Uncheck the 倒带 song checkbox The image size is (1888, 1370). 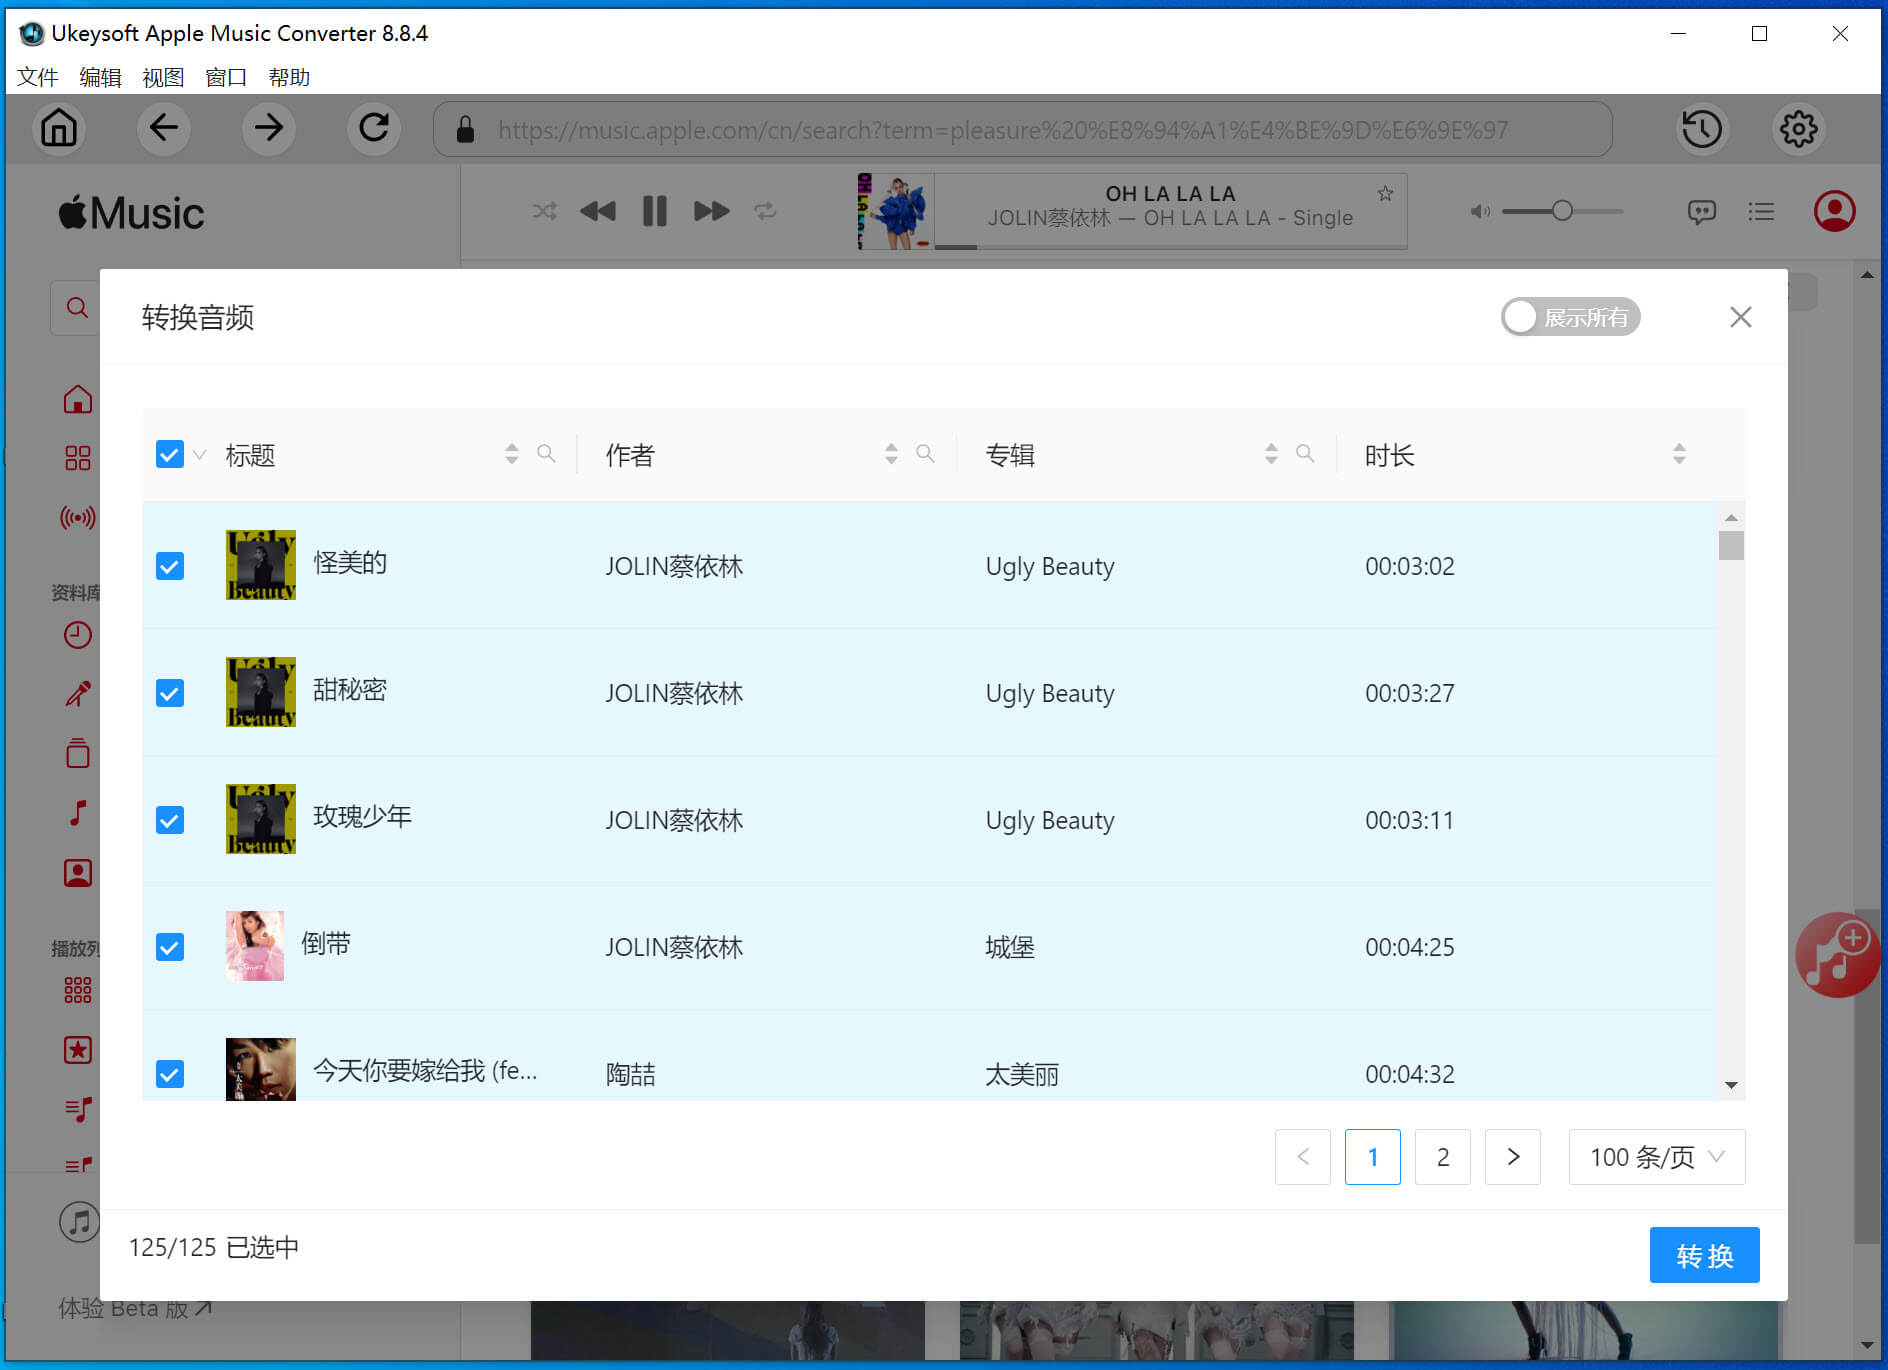tap(170, 947)
